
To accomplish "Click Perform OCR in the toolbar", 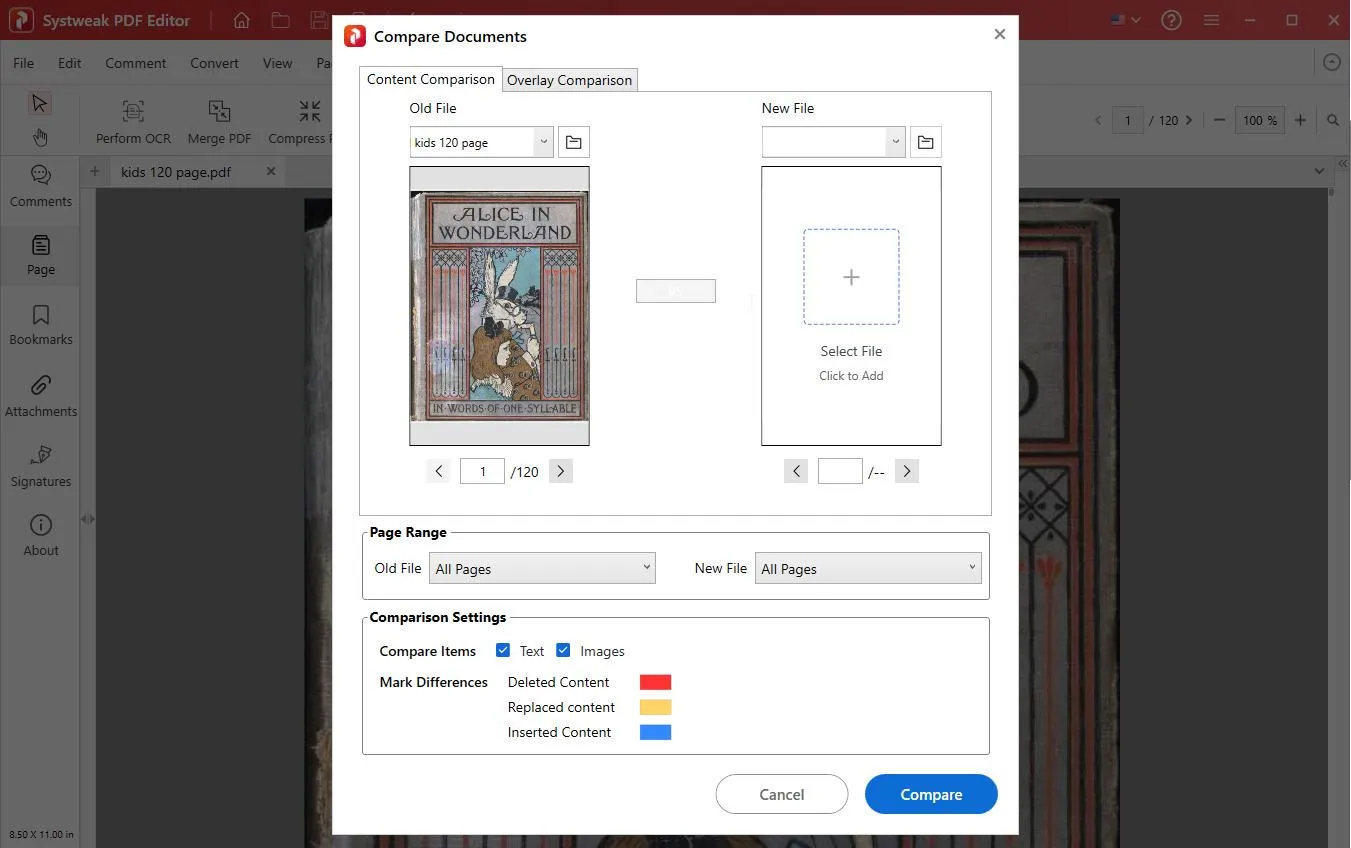I will (x=133, y=122).
